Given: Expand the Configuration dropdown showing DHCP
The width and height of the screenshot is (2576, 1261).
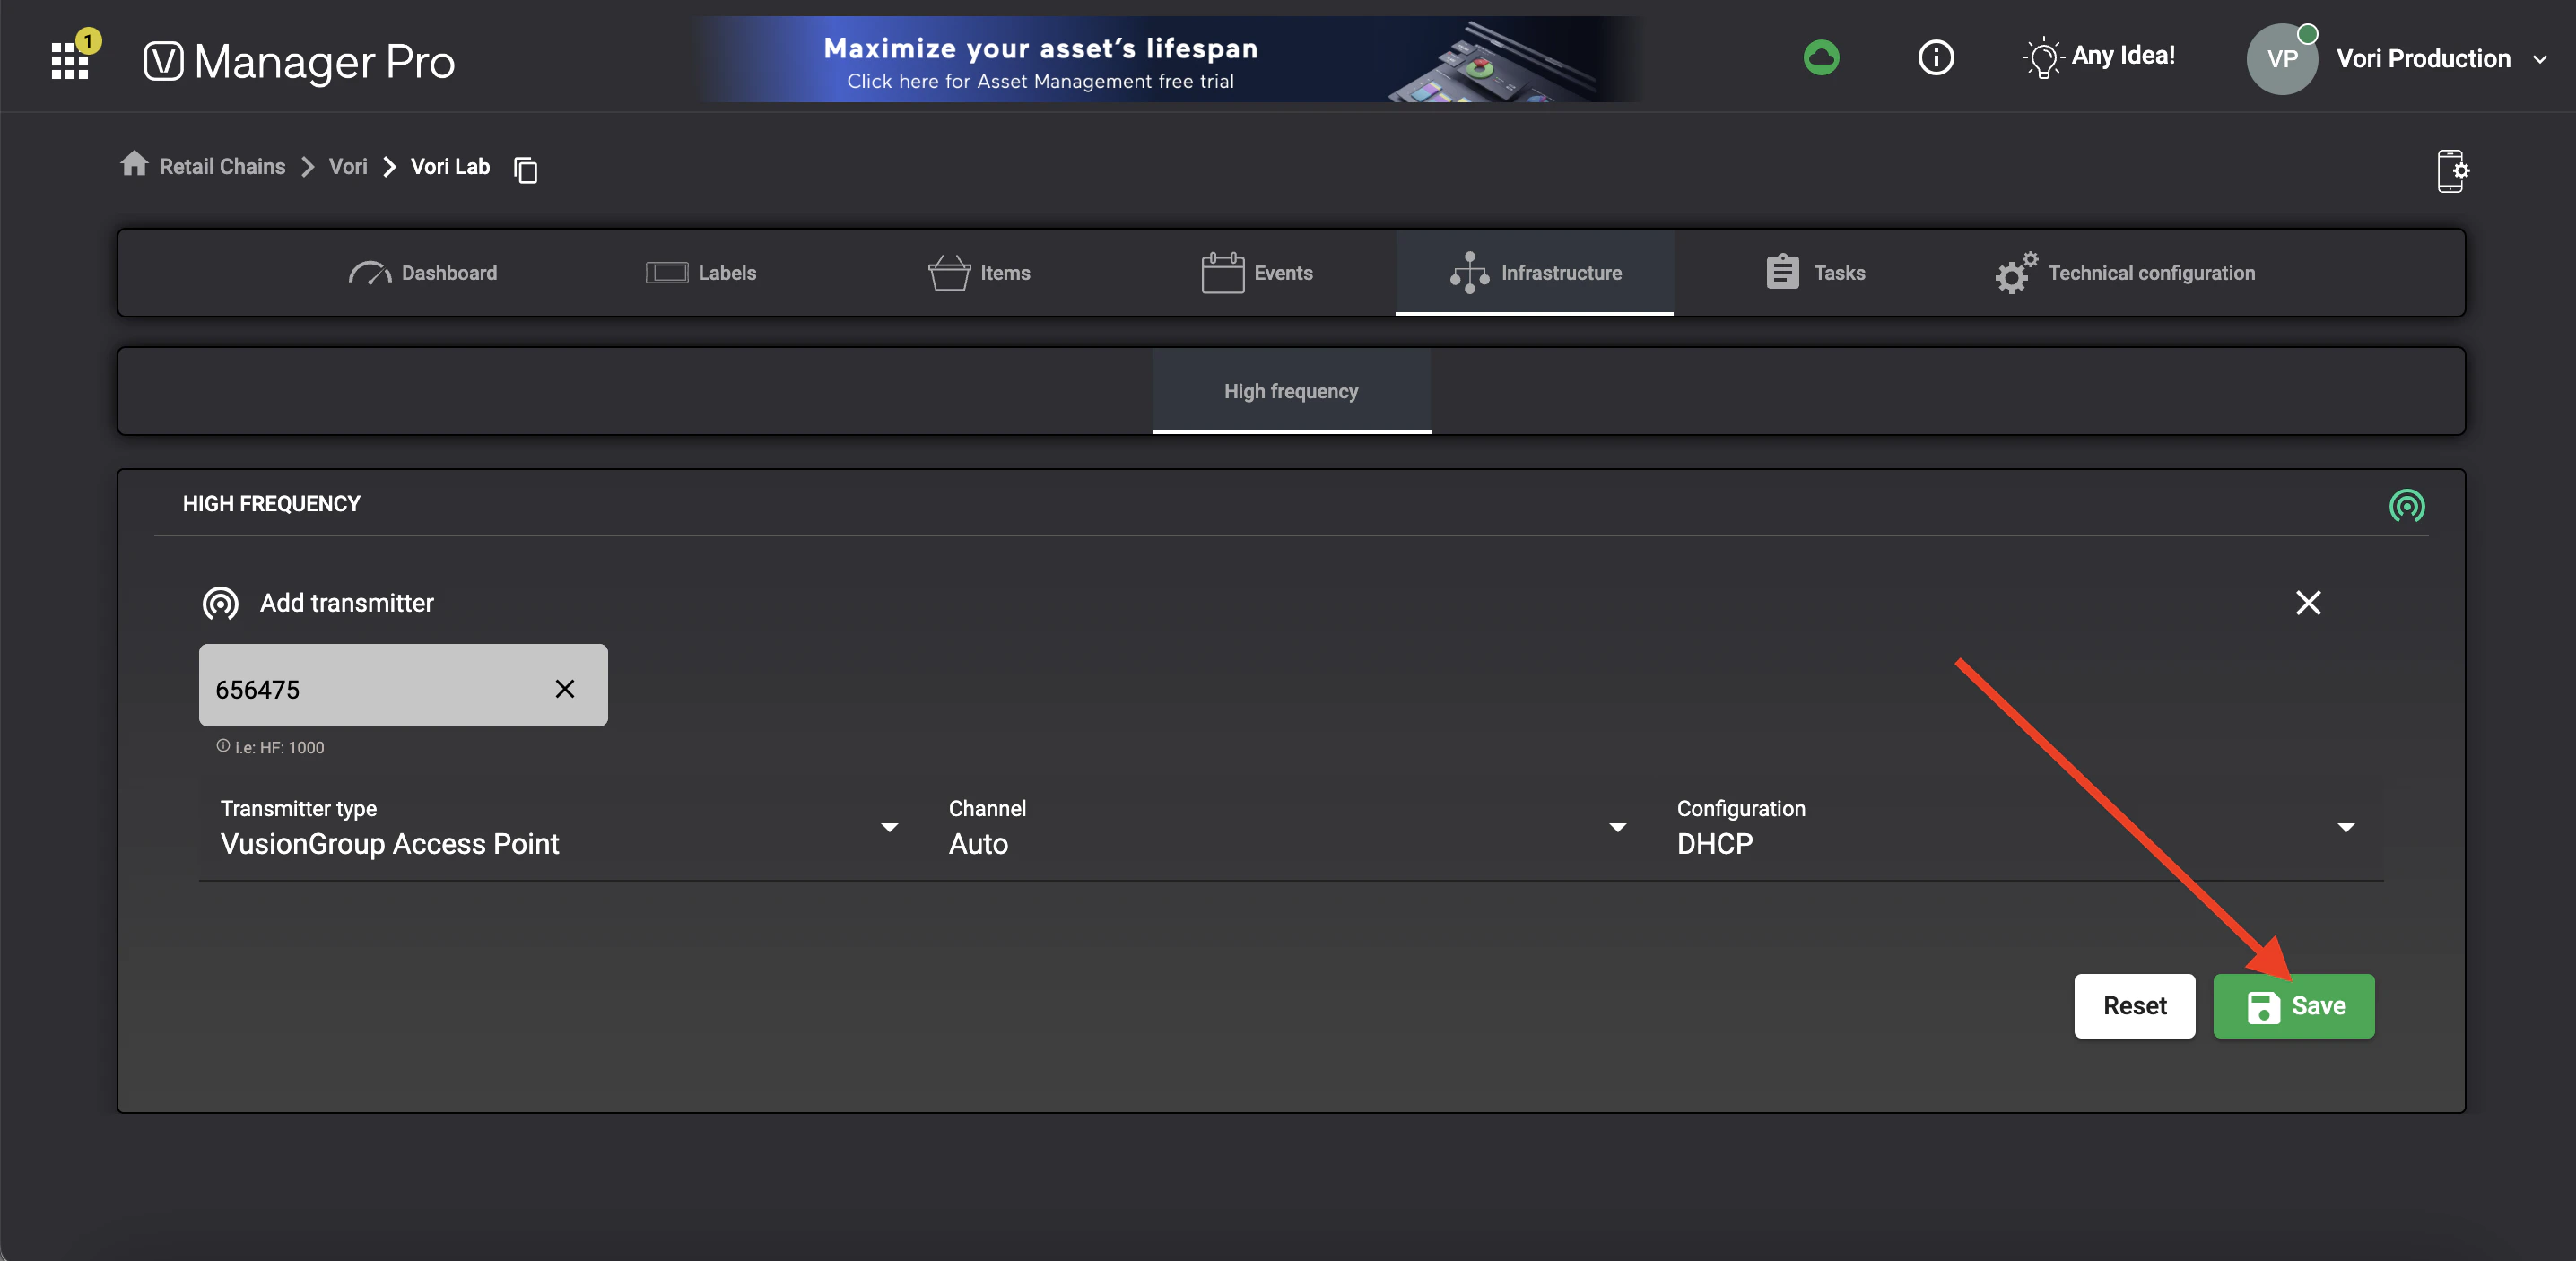Looking at the screenshot, I should pyautogui.click(x=2346, y=828).
